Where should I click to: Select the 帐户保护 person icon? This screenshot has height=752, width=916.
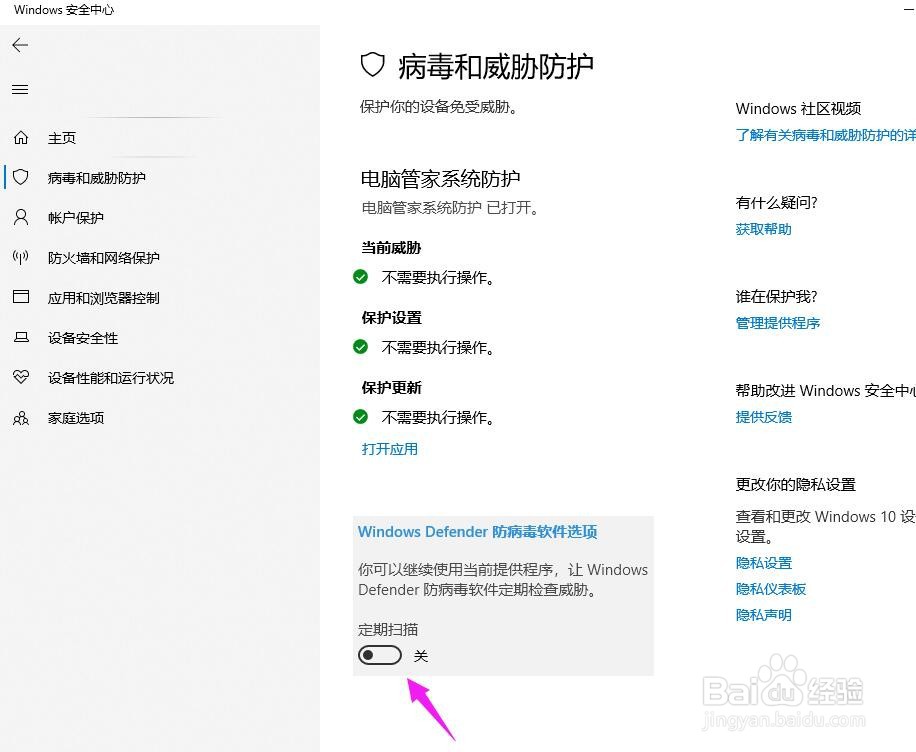tap(20, 217)
